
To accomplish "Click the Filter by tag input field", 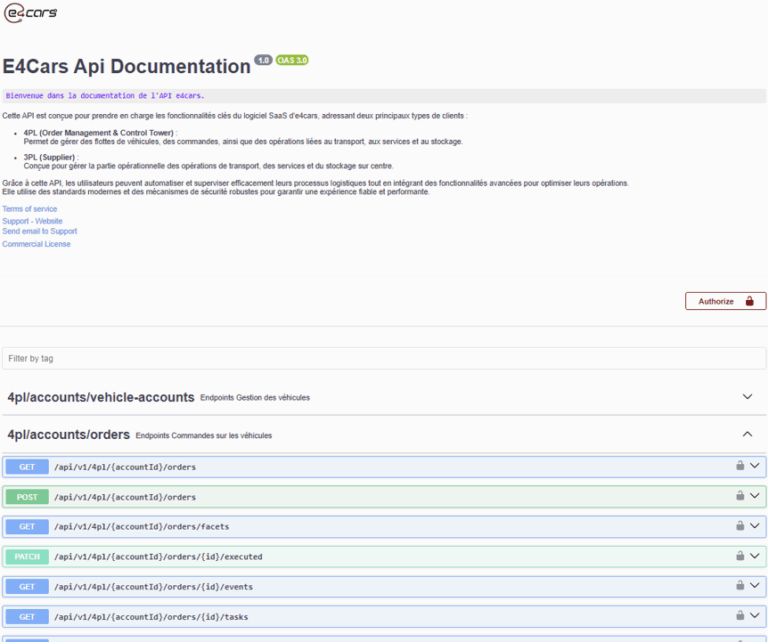I will tap(383, 358).
